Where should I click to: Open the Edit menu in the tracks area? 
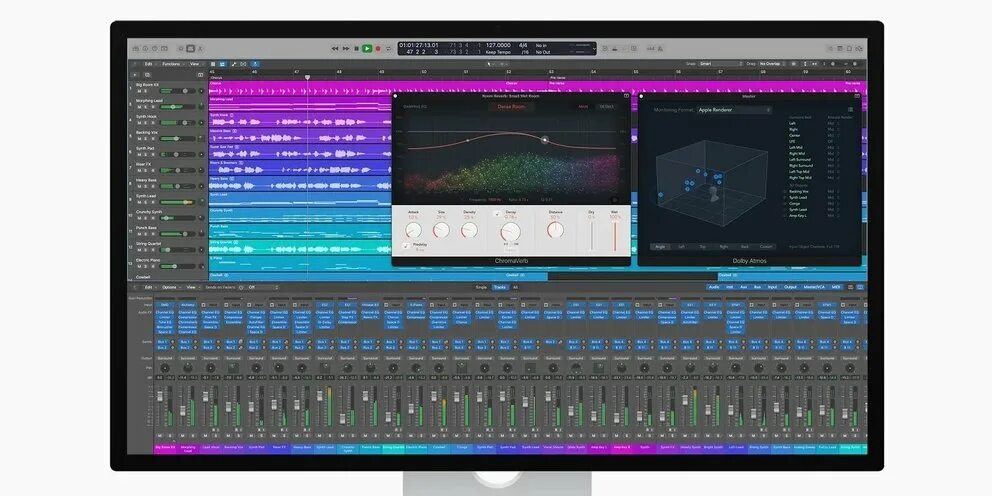point(149,64)
